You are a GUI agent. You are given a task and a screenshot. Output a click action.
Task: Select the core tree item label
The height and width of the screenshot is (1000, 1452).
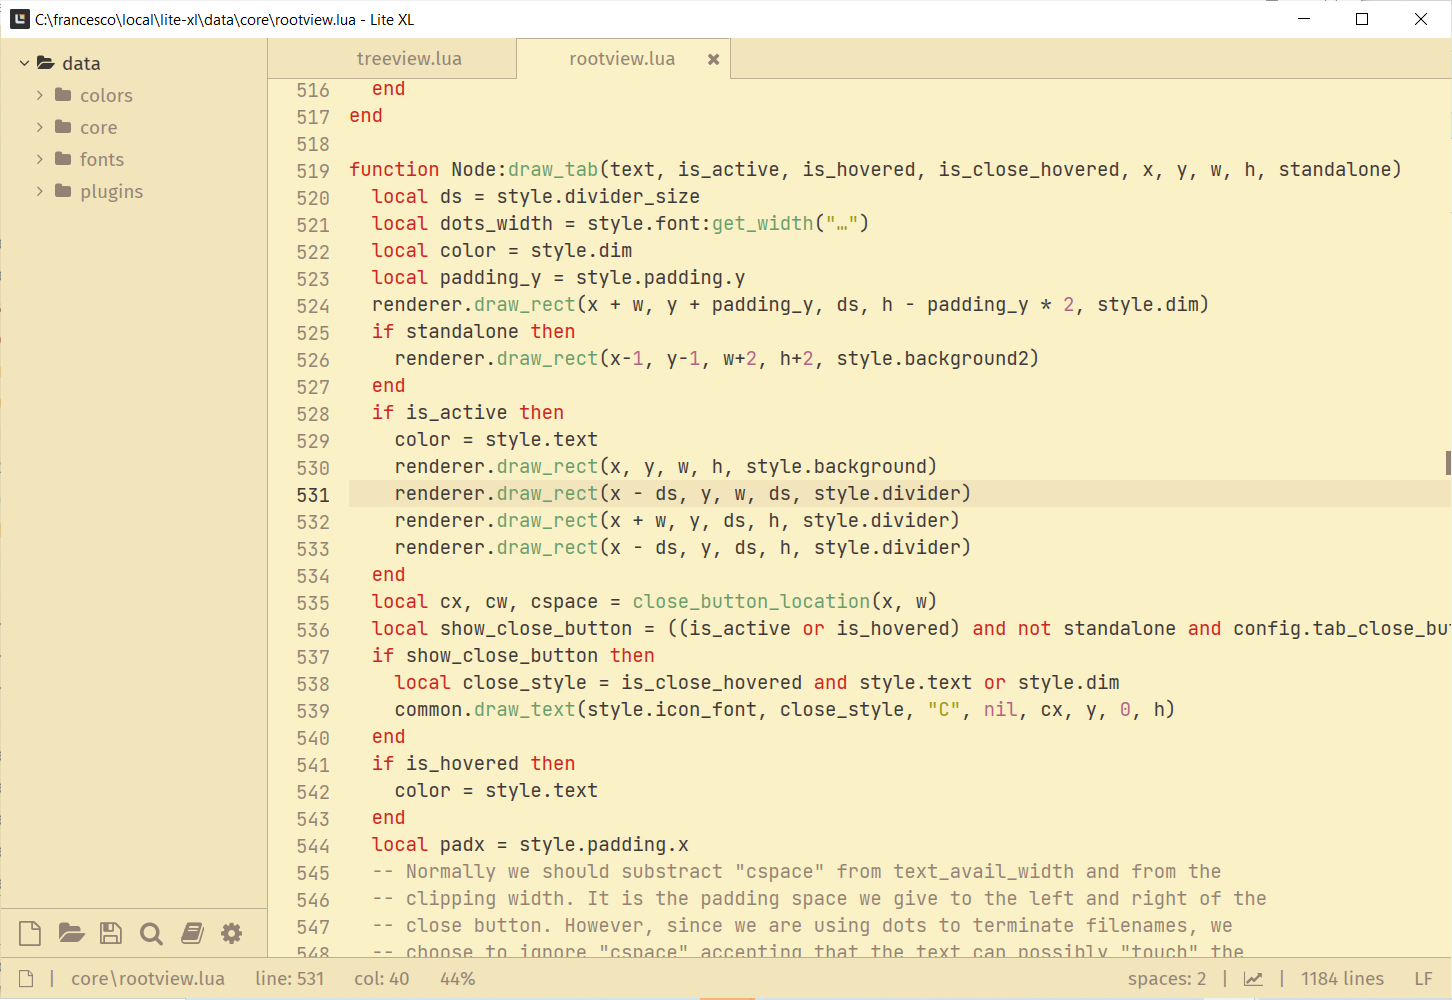pyautogui.click(x=99, y=127)
